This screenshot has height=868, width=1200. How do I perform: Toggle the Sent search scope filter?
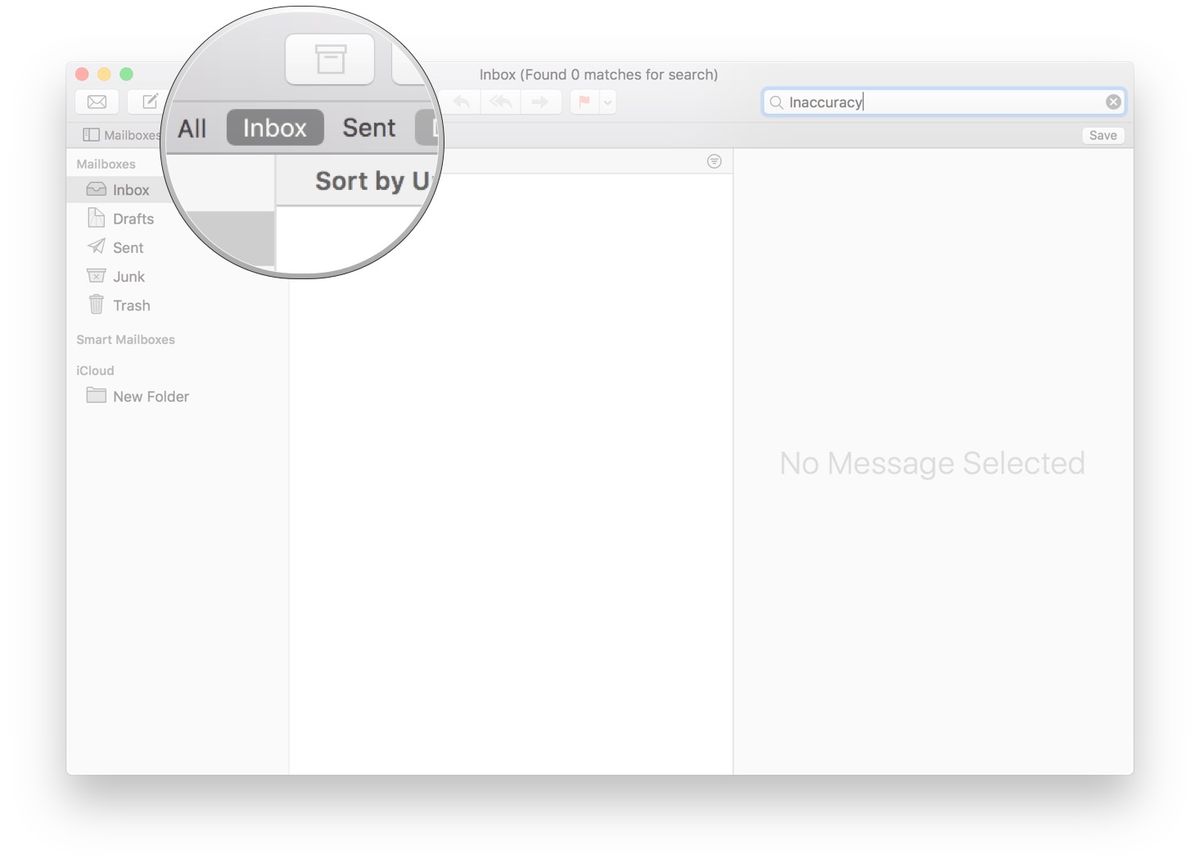pyautogui.click(x=368, y=127)
